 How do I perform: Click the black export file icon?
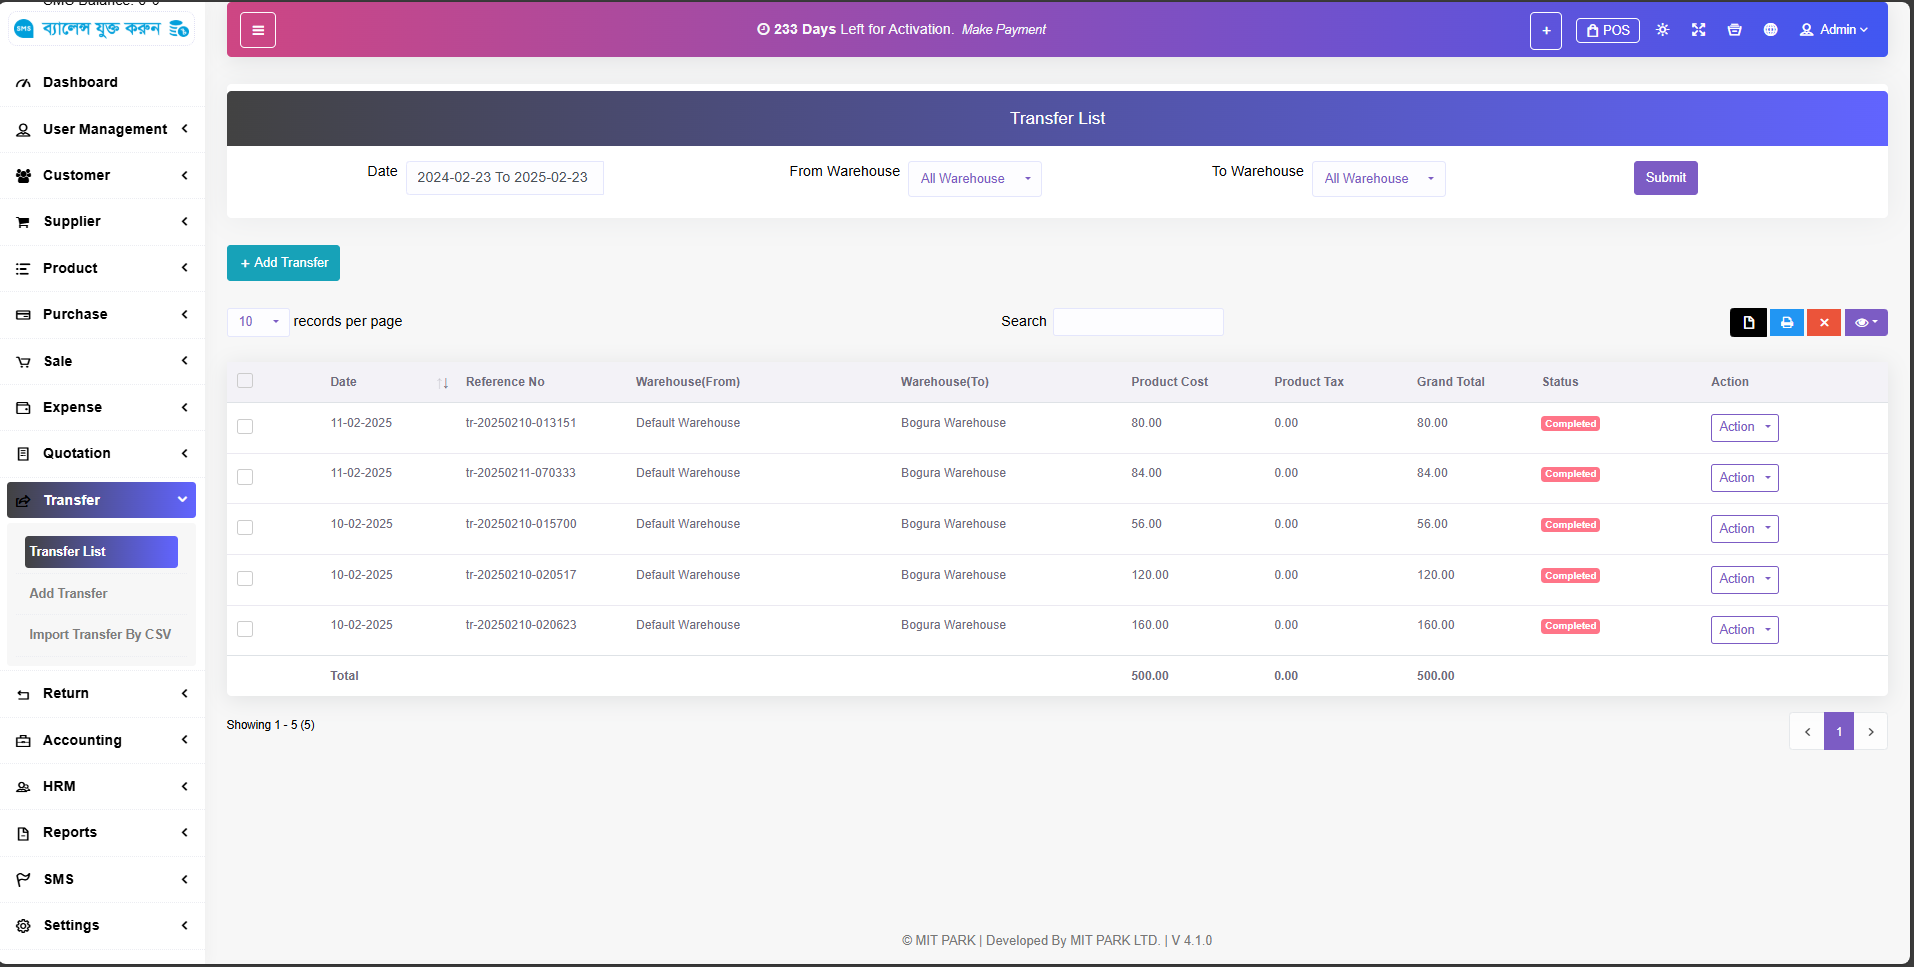1748,322
